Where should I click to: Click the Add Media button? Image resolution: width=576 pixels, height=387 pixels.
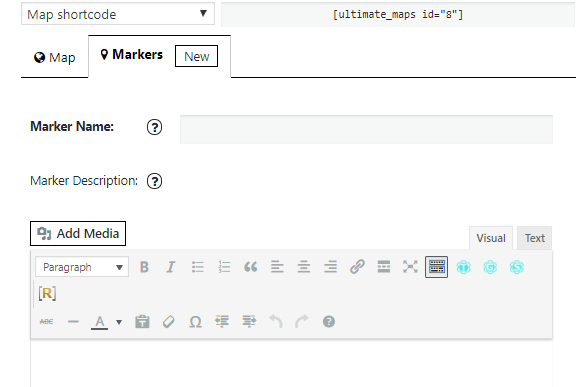pyautogui.click(x=78, y=234)
